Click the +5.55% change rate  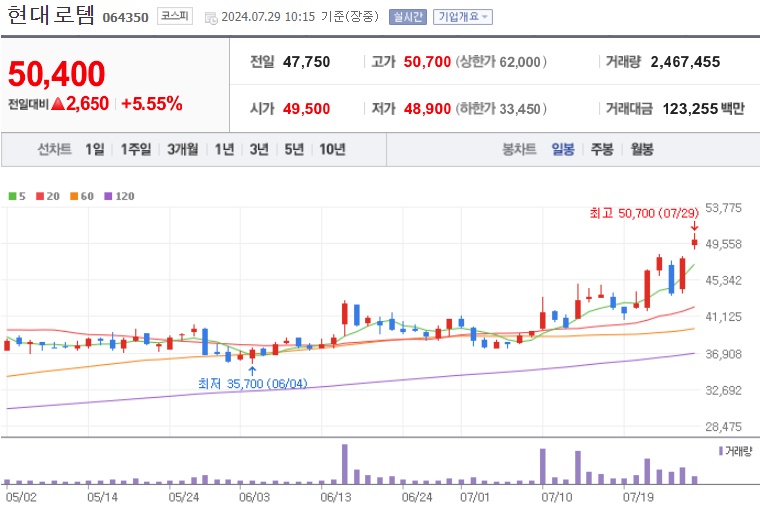(152, 104)
